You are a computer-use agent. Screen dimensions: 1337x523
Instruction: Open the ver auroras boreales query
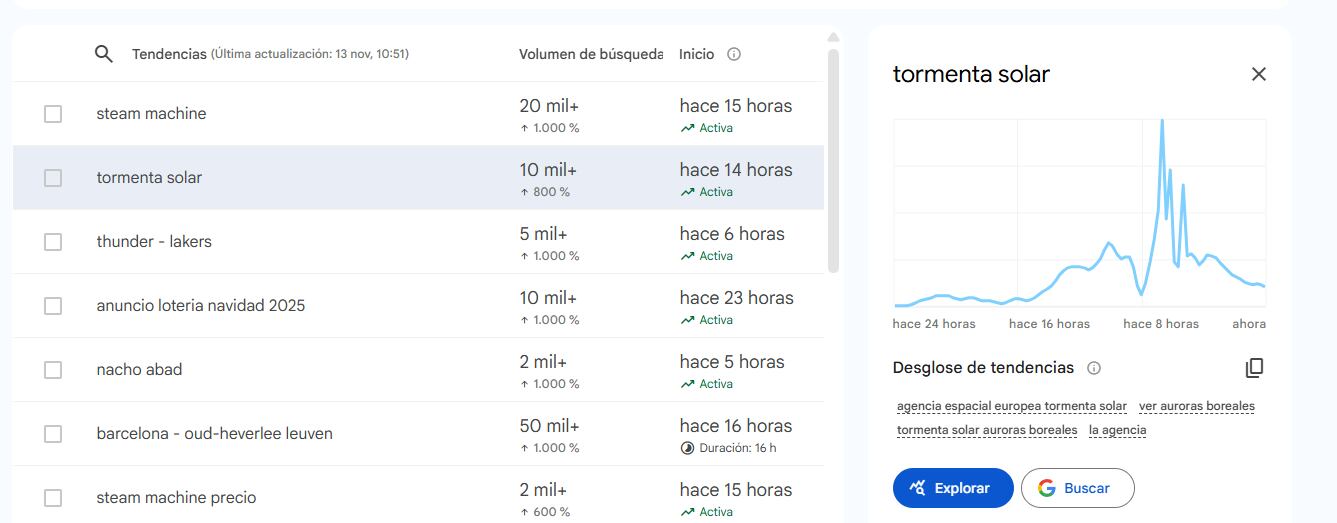point(1197,406)
